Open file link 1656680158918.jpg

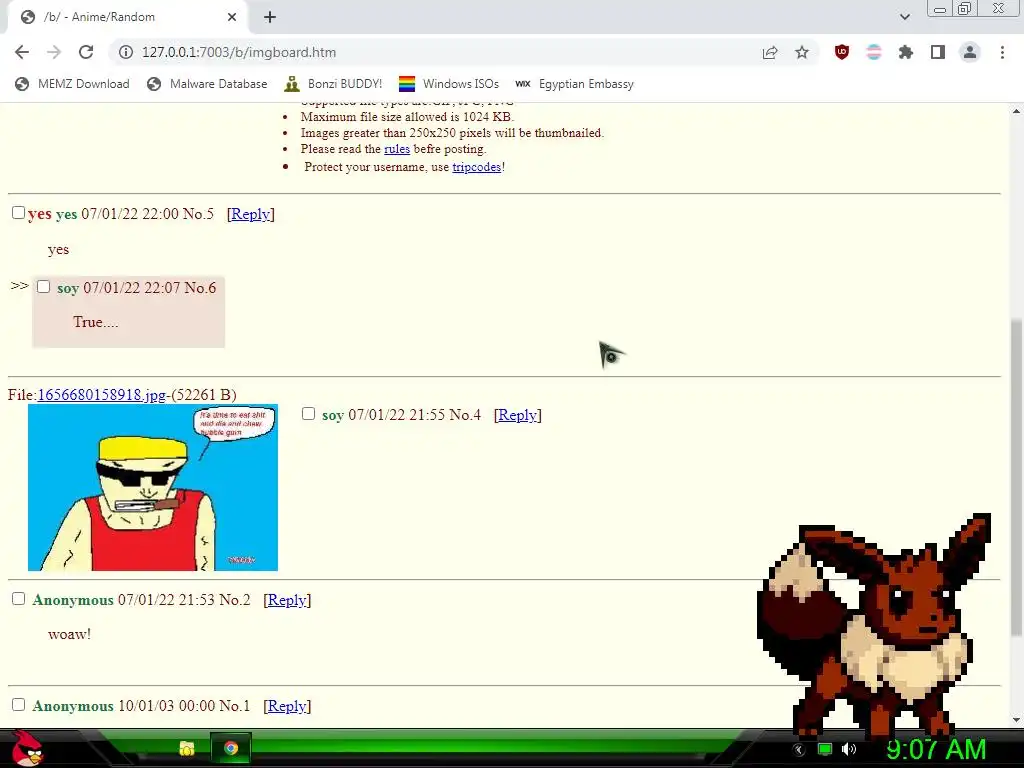point(102,394)
